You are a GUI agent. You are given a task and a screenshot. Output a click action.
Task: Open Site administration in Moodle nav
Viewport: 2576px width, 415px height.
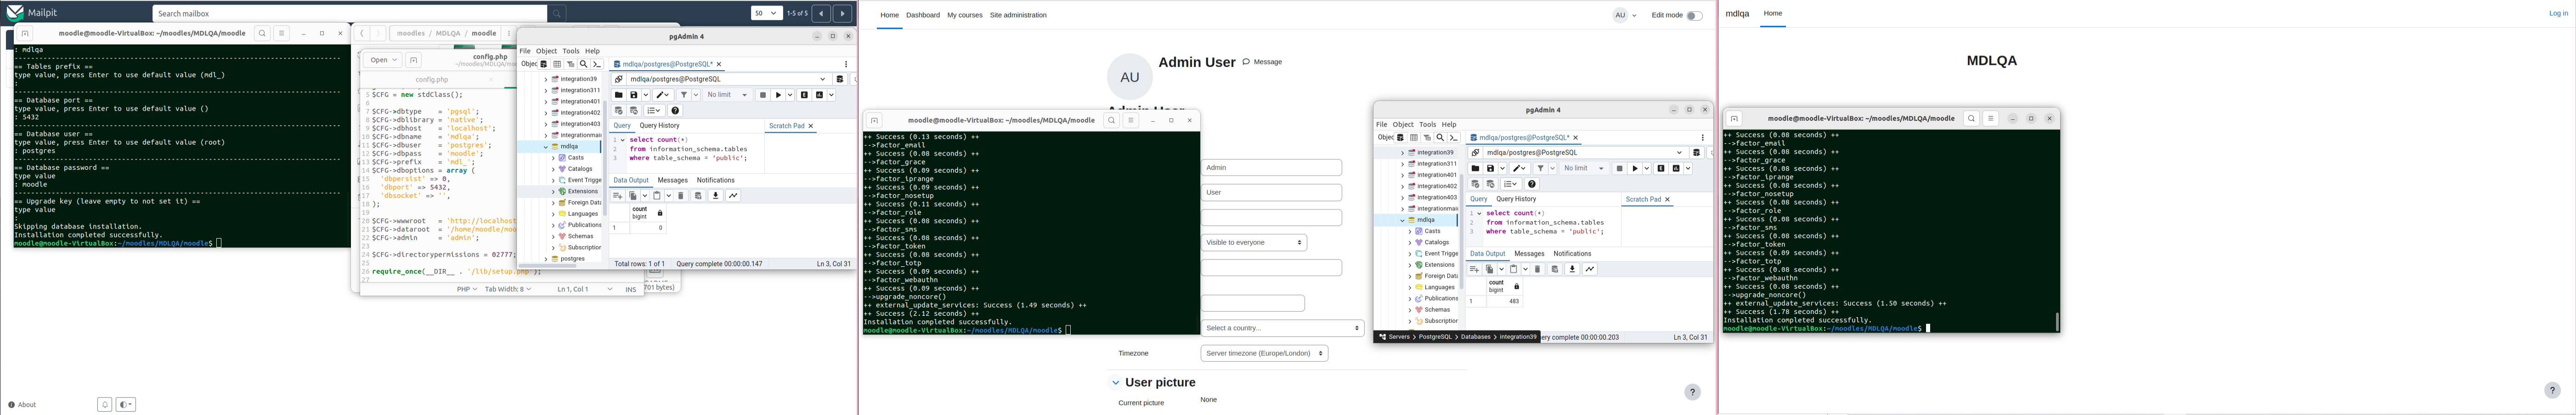pyautogui.click(x=1018, y=15)
